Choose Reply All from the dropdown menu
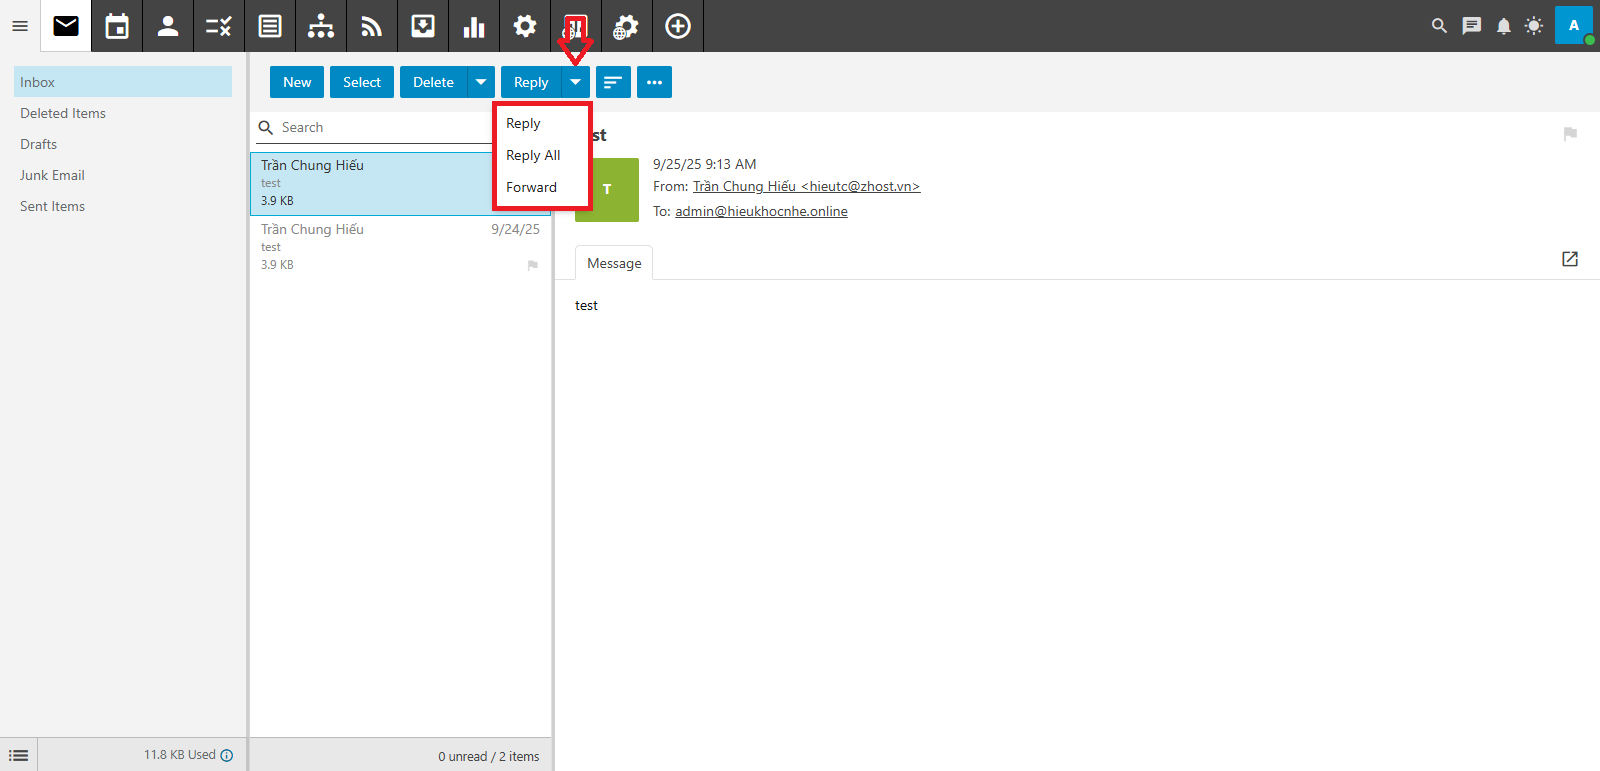The width and height of the screenshot is (1600, 771). (541, 155)
